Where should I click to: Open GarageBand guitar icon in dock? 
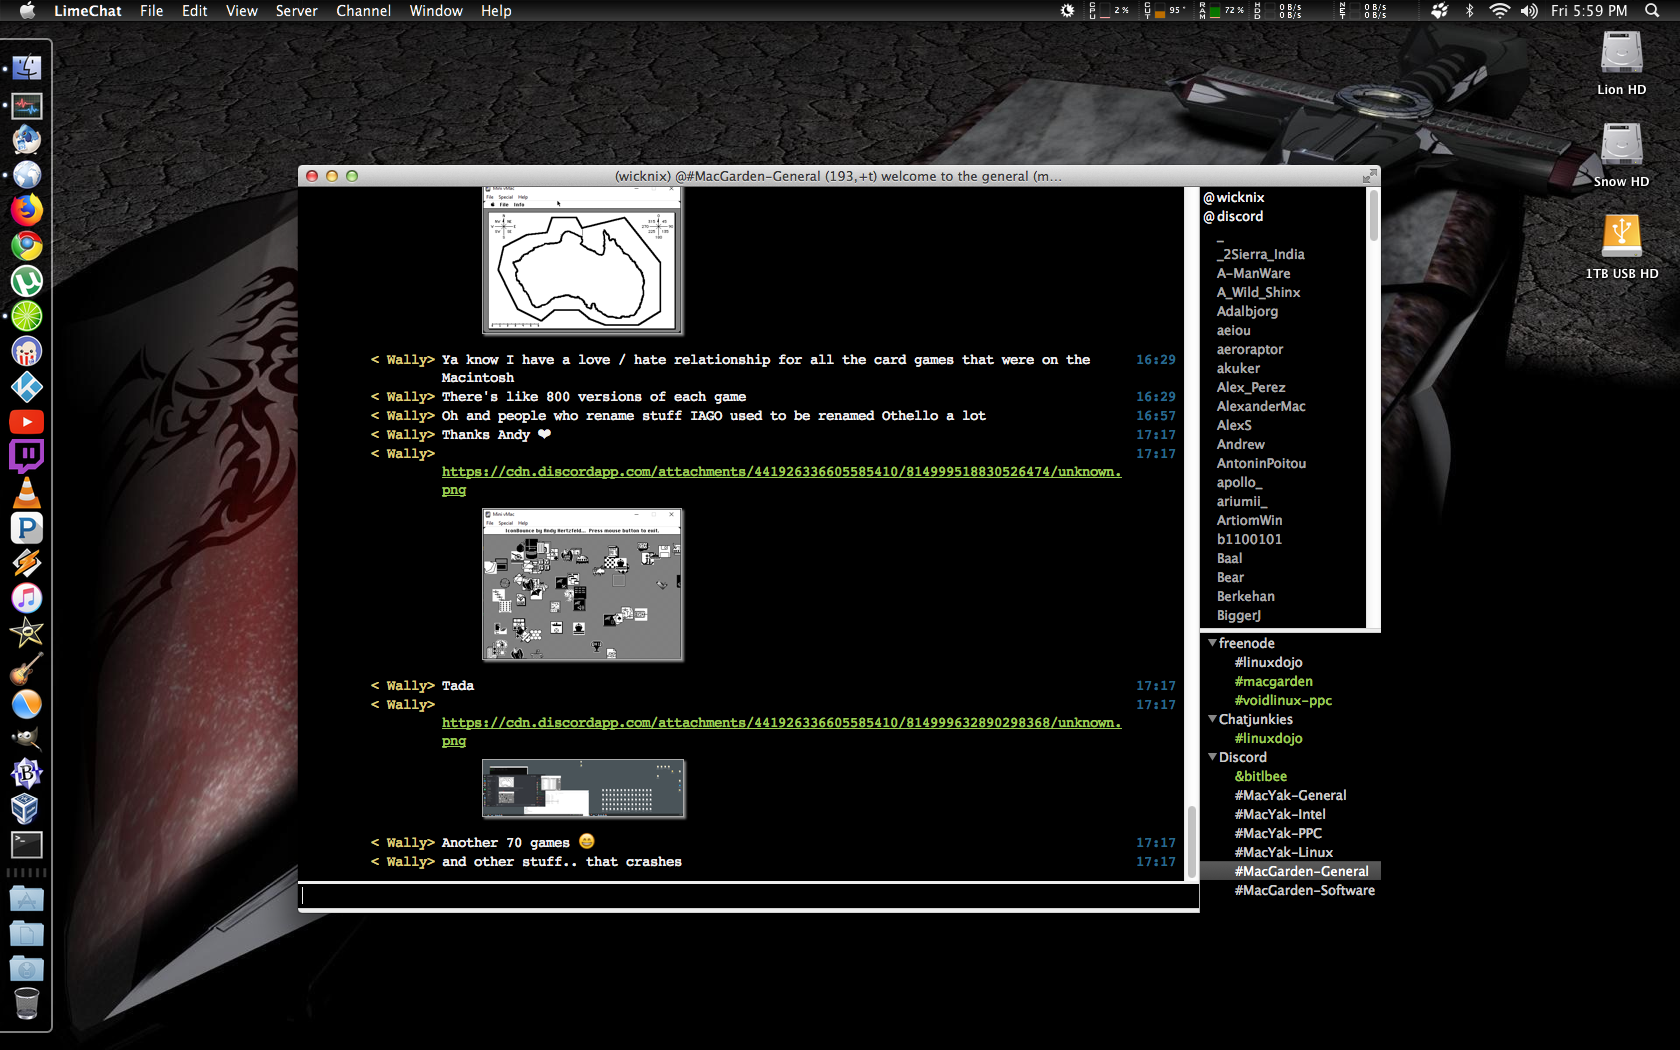(27, 668)
